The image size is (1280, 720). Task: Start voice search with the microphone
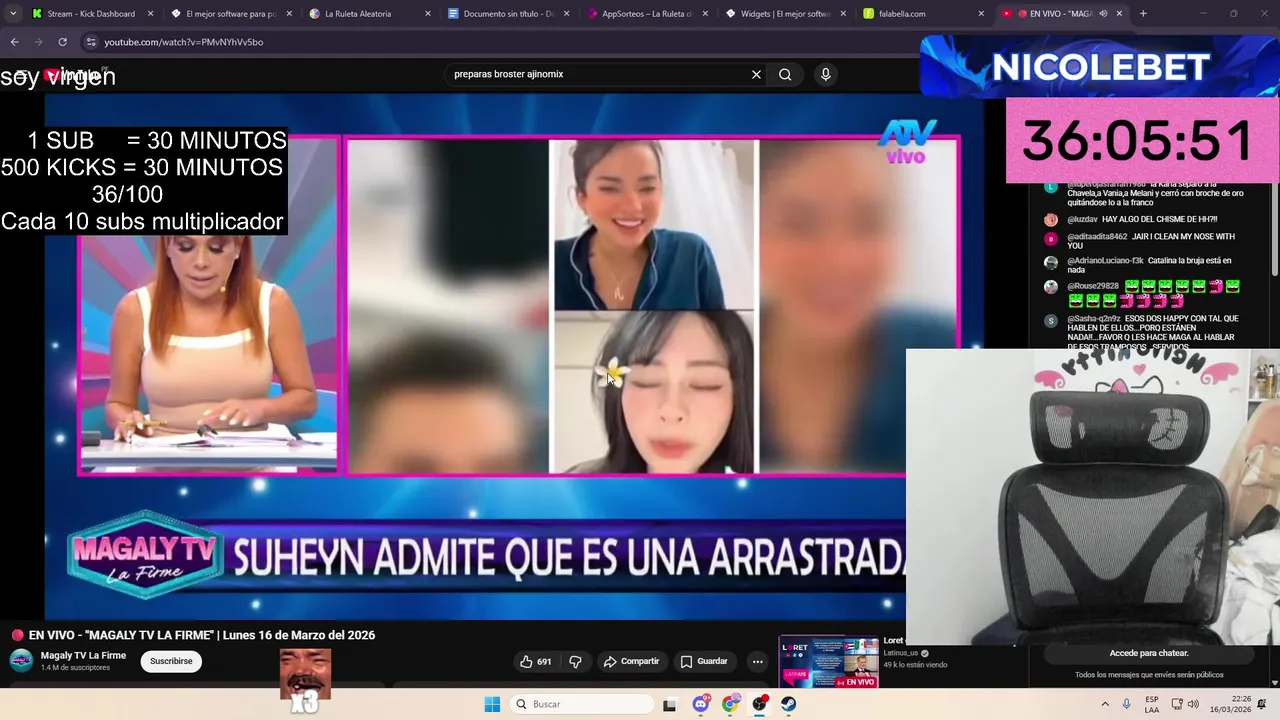[825, 74]
